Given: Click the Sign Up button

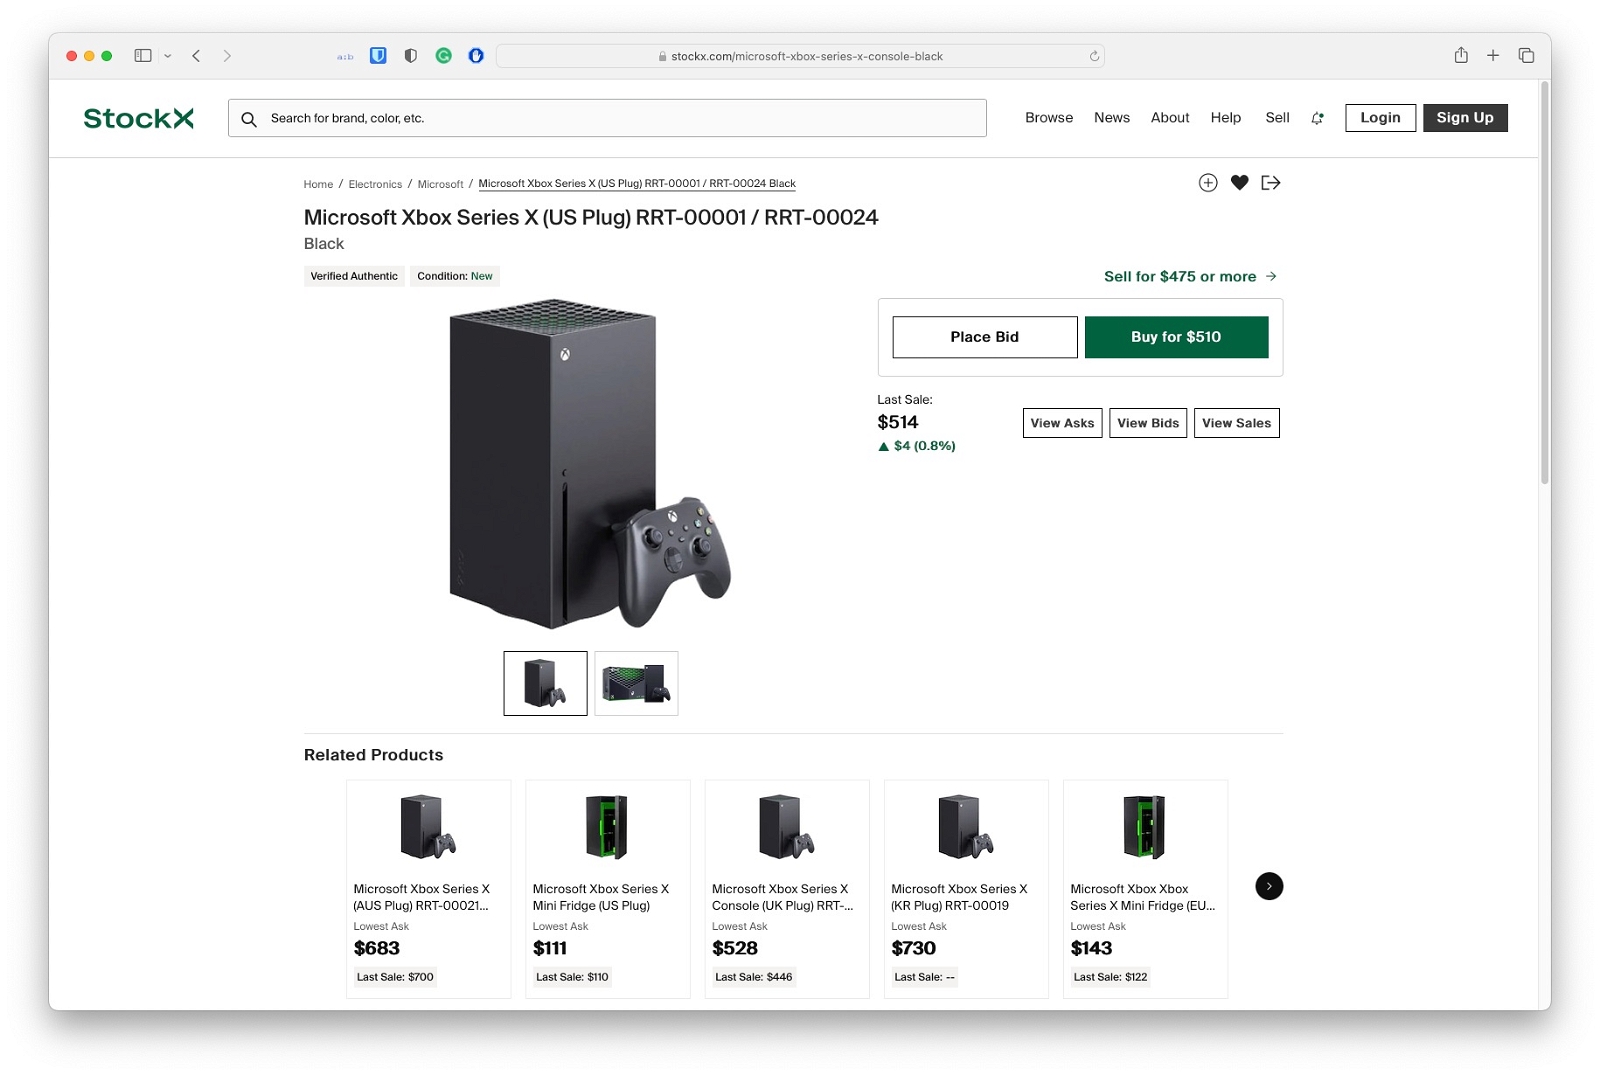Looking at the screenshot, I should click(x=1465, y=118).
